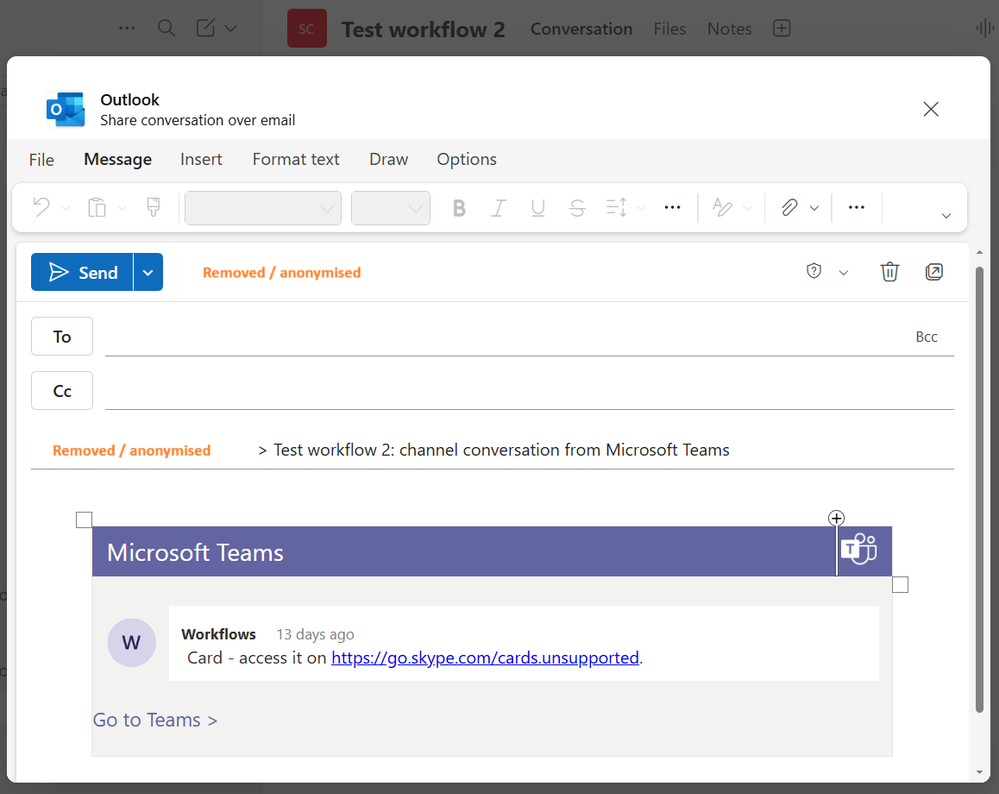
Task: Expand the Teams compose dropdown chevron
Action: click(231, 29)
